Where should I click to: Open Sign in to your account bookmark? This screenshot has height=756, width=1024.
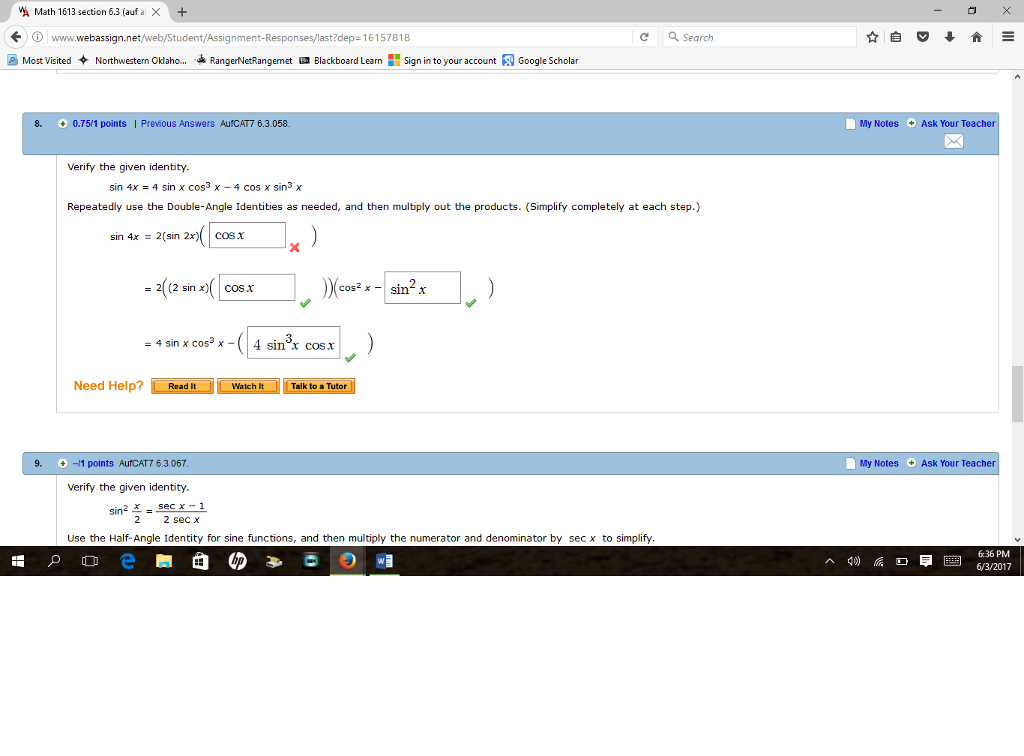click(x=442, y=60)
